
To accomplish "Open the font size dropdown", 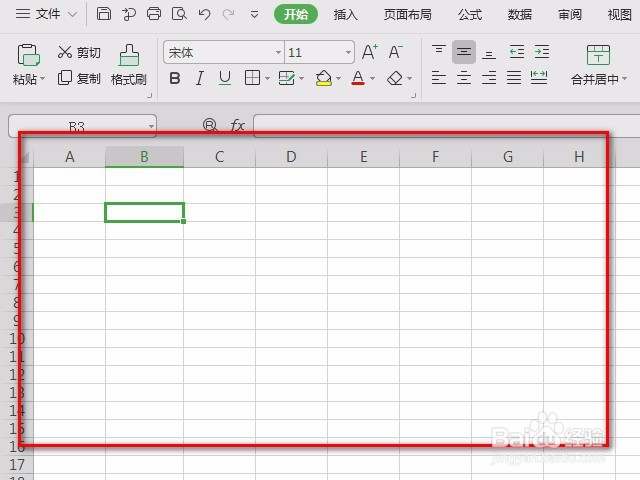I will click(x=348, y=52).
